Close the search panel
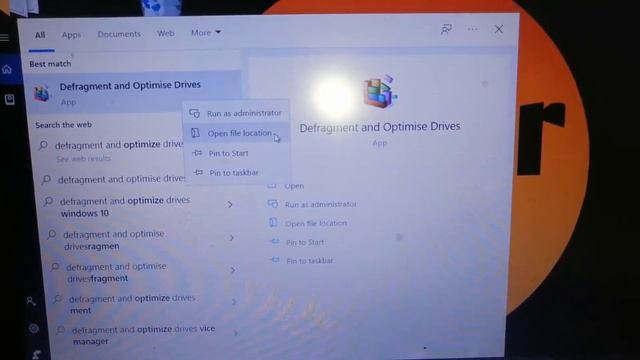 pos(499,29)
